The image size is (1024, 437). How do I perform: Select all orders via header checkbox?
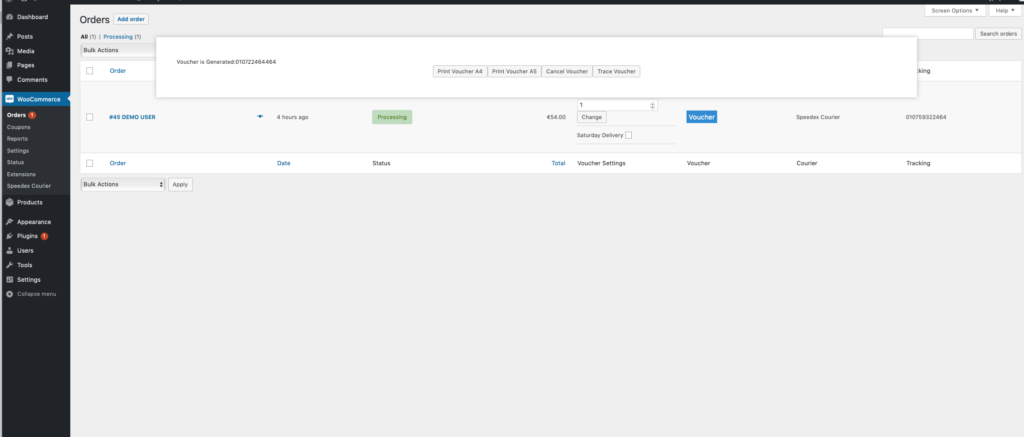point(89,71)
